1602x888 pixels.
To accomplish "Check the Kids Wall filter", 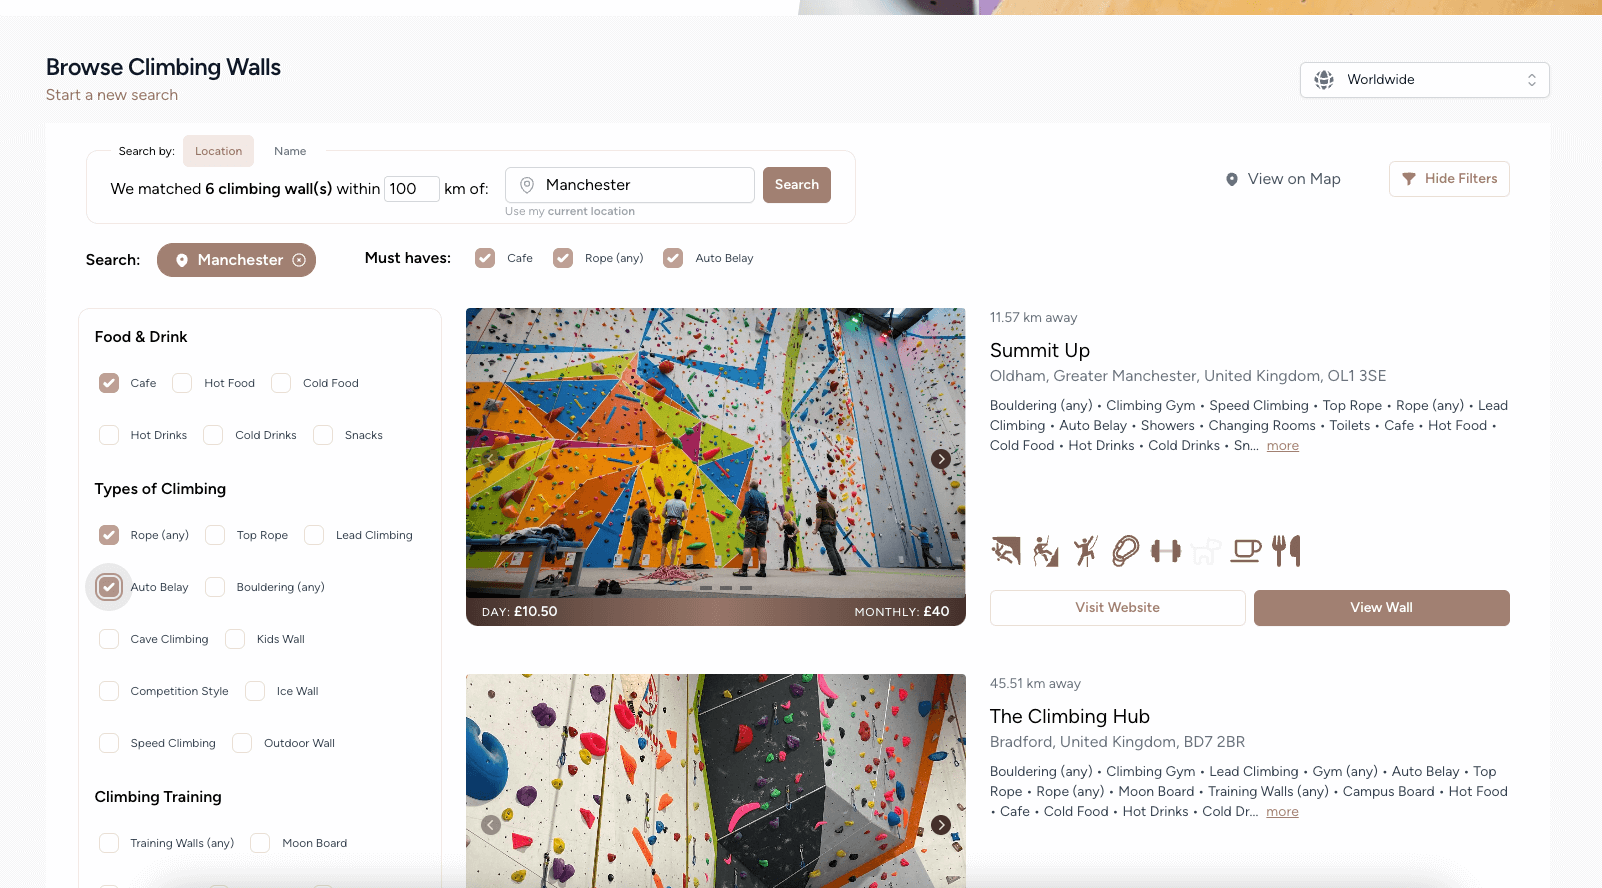I will [x=235, y=639].
